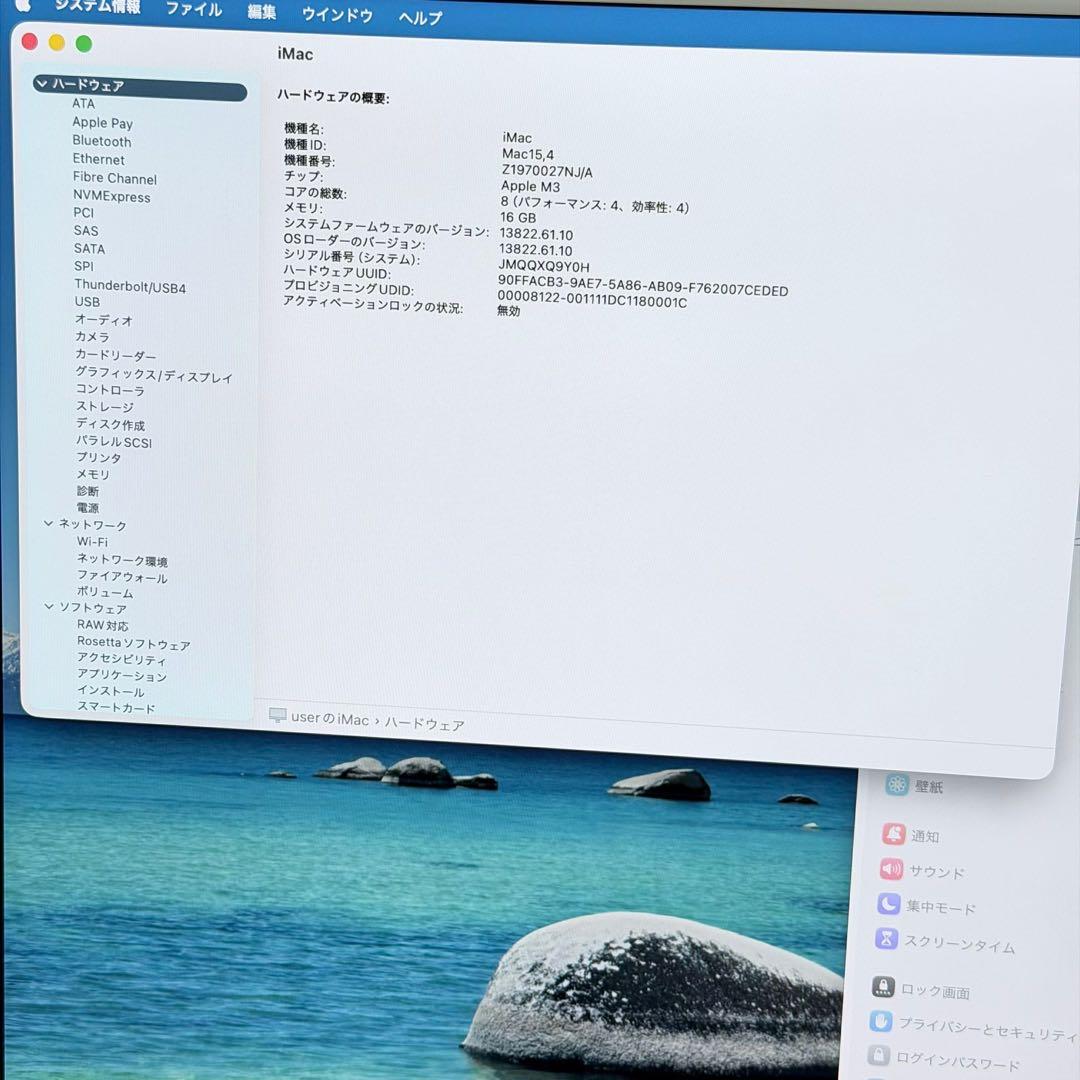
Task: Select インストール in the sidebar
Action: (110, 691)
